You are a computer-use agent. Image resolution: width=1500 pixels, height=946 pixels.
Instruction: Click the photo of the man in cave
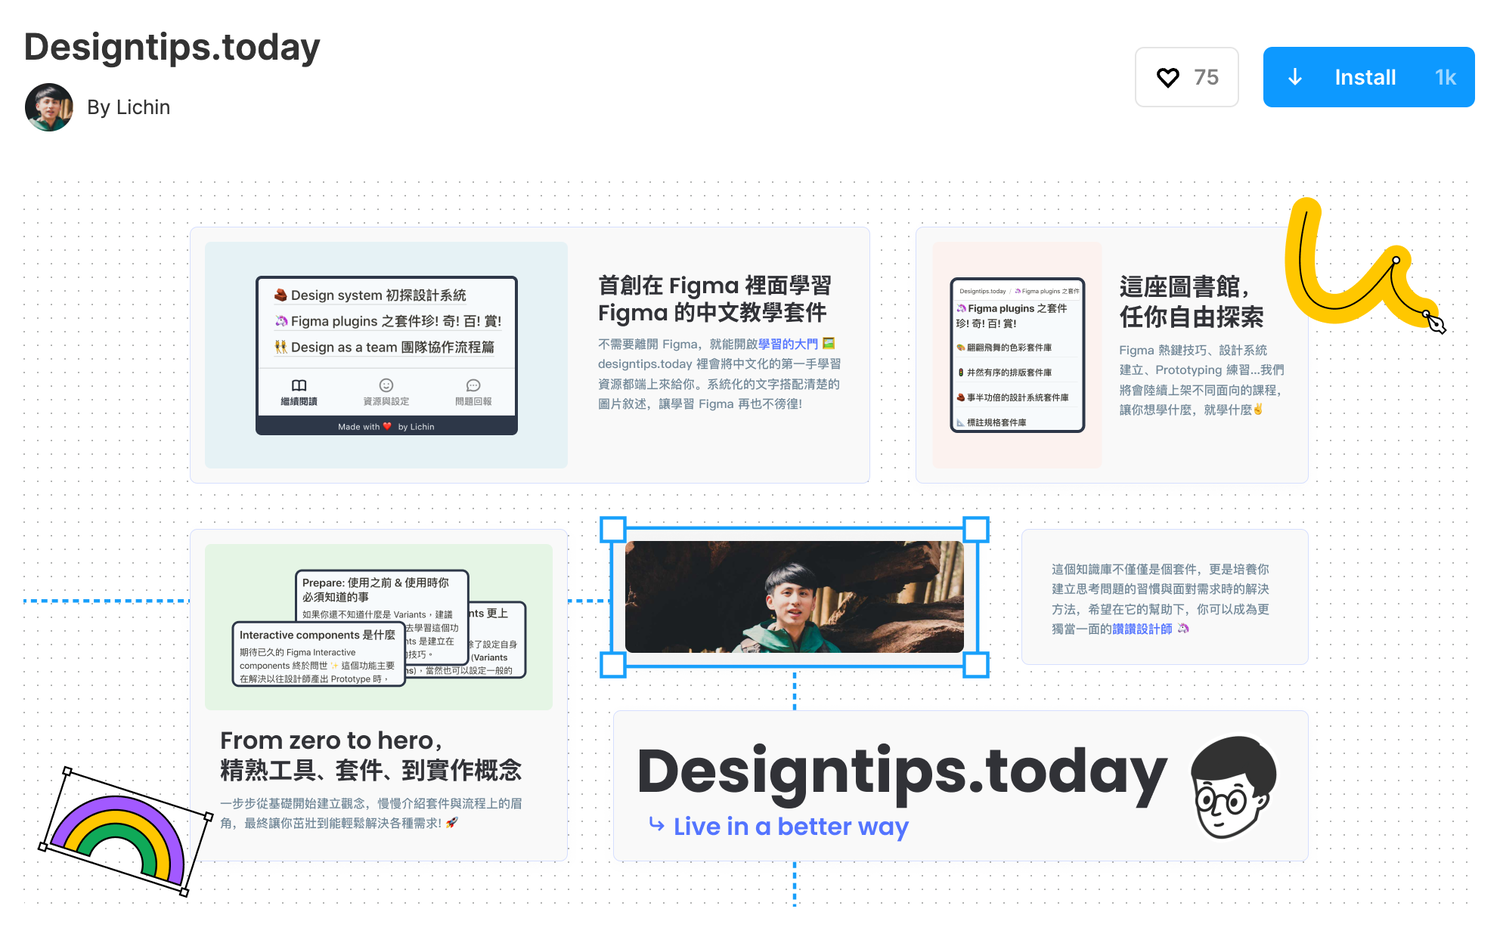tap(794, 597)
